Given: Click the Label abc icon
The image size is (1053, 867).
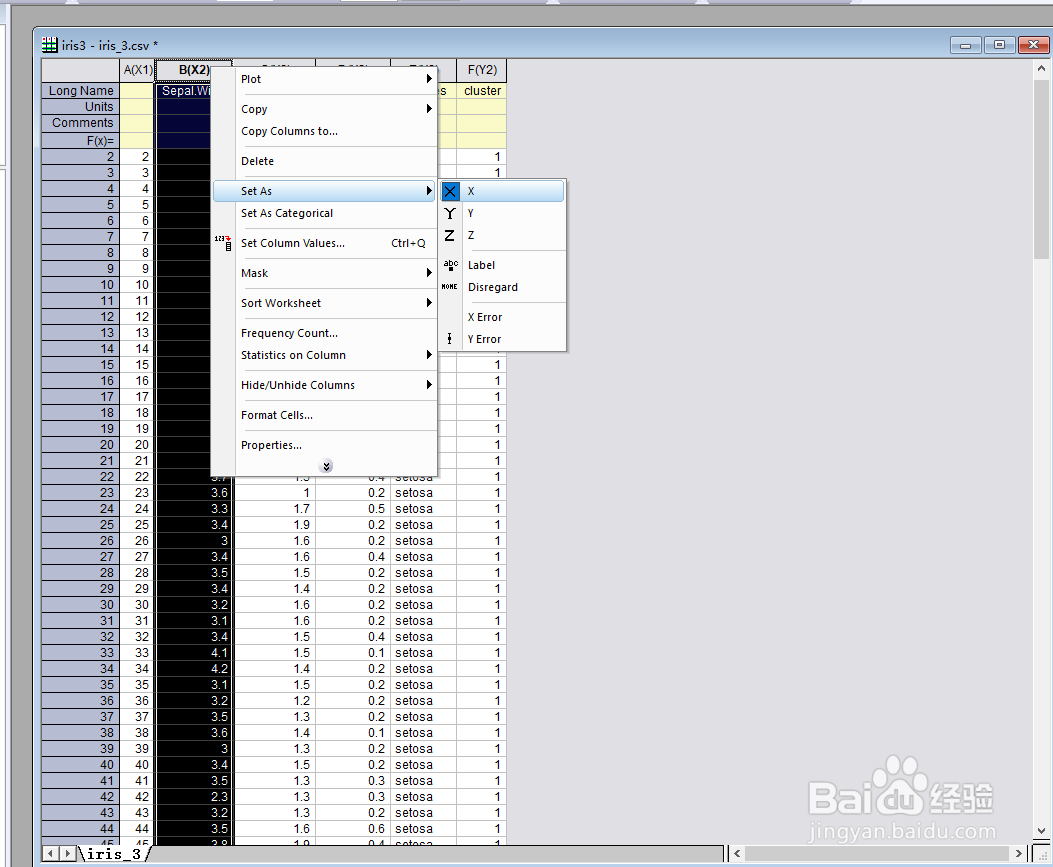Looking at the screenshot, I should point(450,265).
